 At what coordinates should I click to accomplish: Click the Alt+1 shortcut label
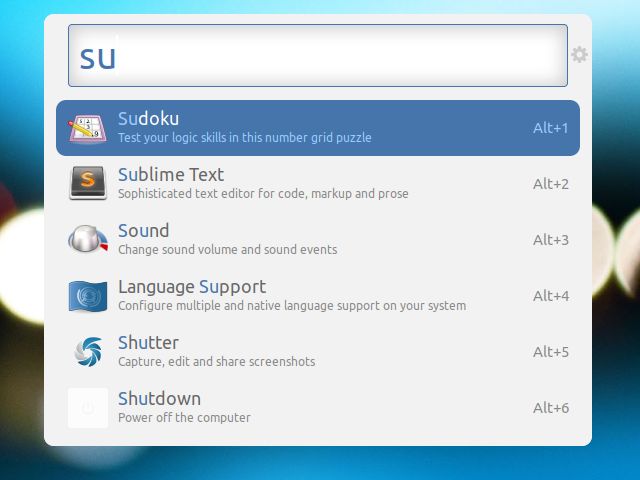point(551,128)
